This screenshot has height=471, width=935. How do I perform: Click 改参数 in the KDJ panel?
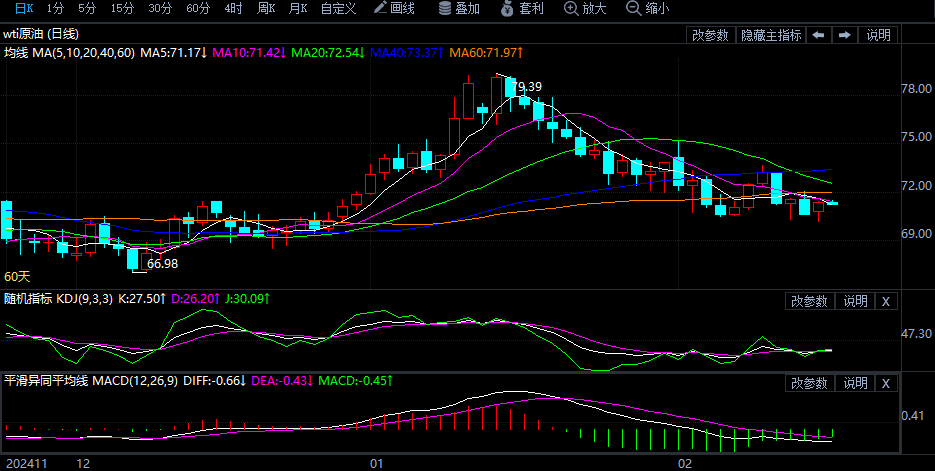[809, 301]
